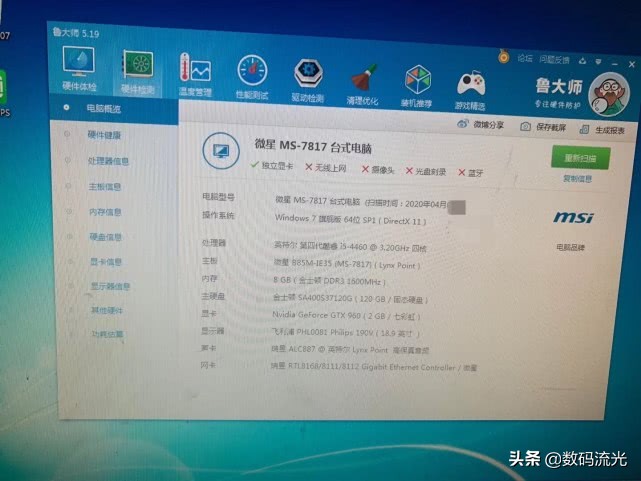Select 硬盘信息 in the sidebar
Screen dimensions: 641x481
[105, 237]
